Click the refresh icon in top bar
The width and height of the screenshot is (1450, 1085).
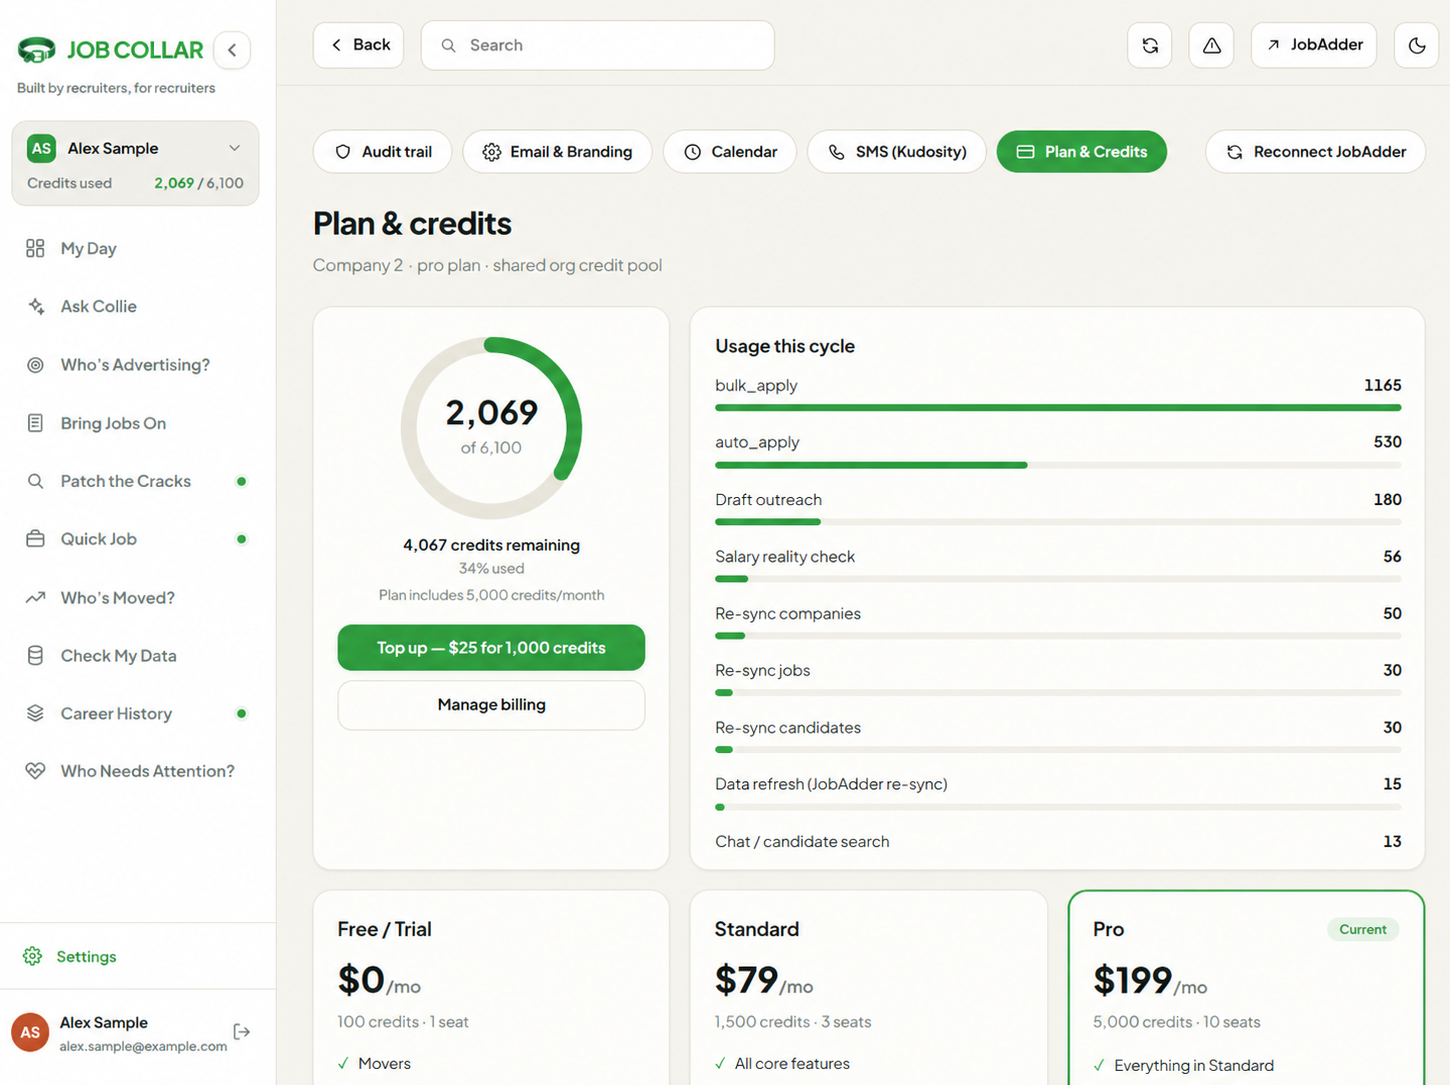1150,45
